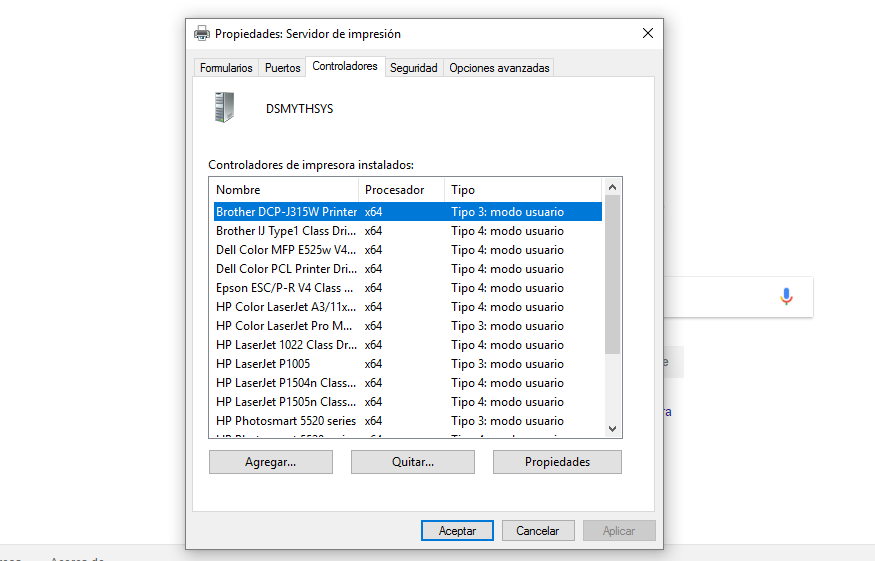
Task: Click the Cancelar button
Action: click(x=538, y=531)
